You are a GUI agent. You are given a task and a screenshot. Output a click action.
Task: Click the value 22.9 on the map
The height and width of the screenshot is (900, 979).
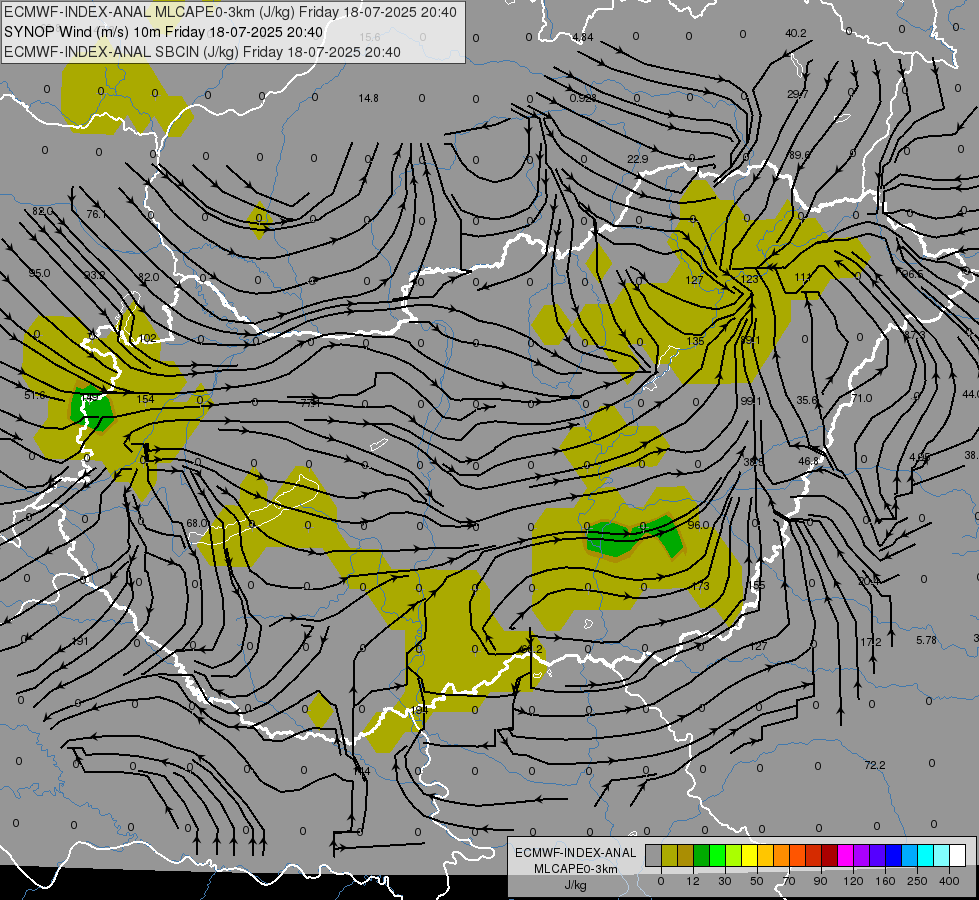tap(637, 159)
